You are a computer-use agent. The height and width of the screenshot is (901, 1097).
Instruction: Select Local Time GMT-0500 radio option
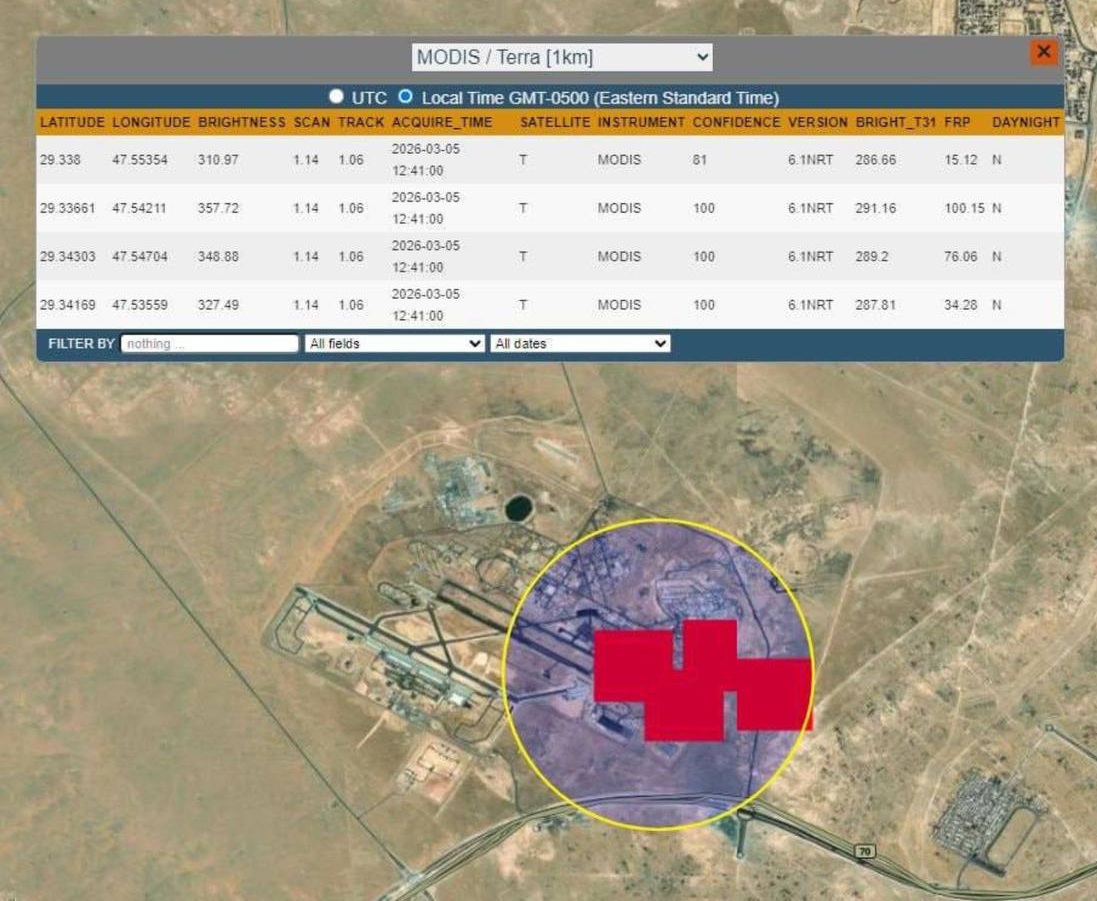click(x=405, y=97)
